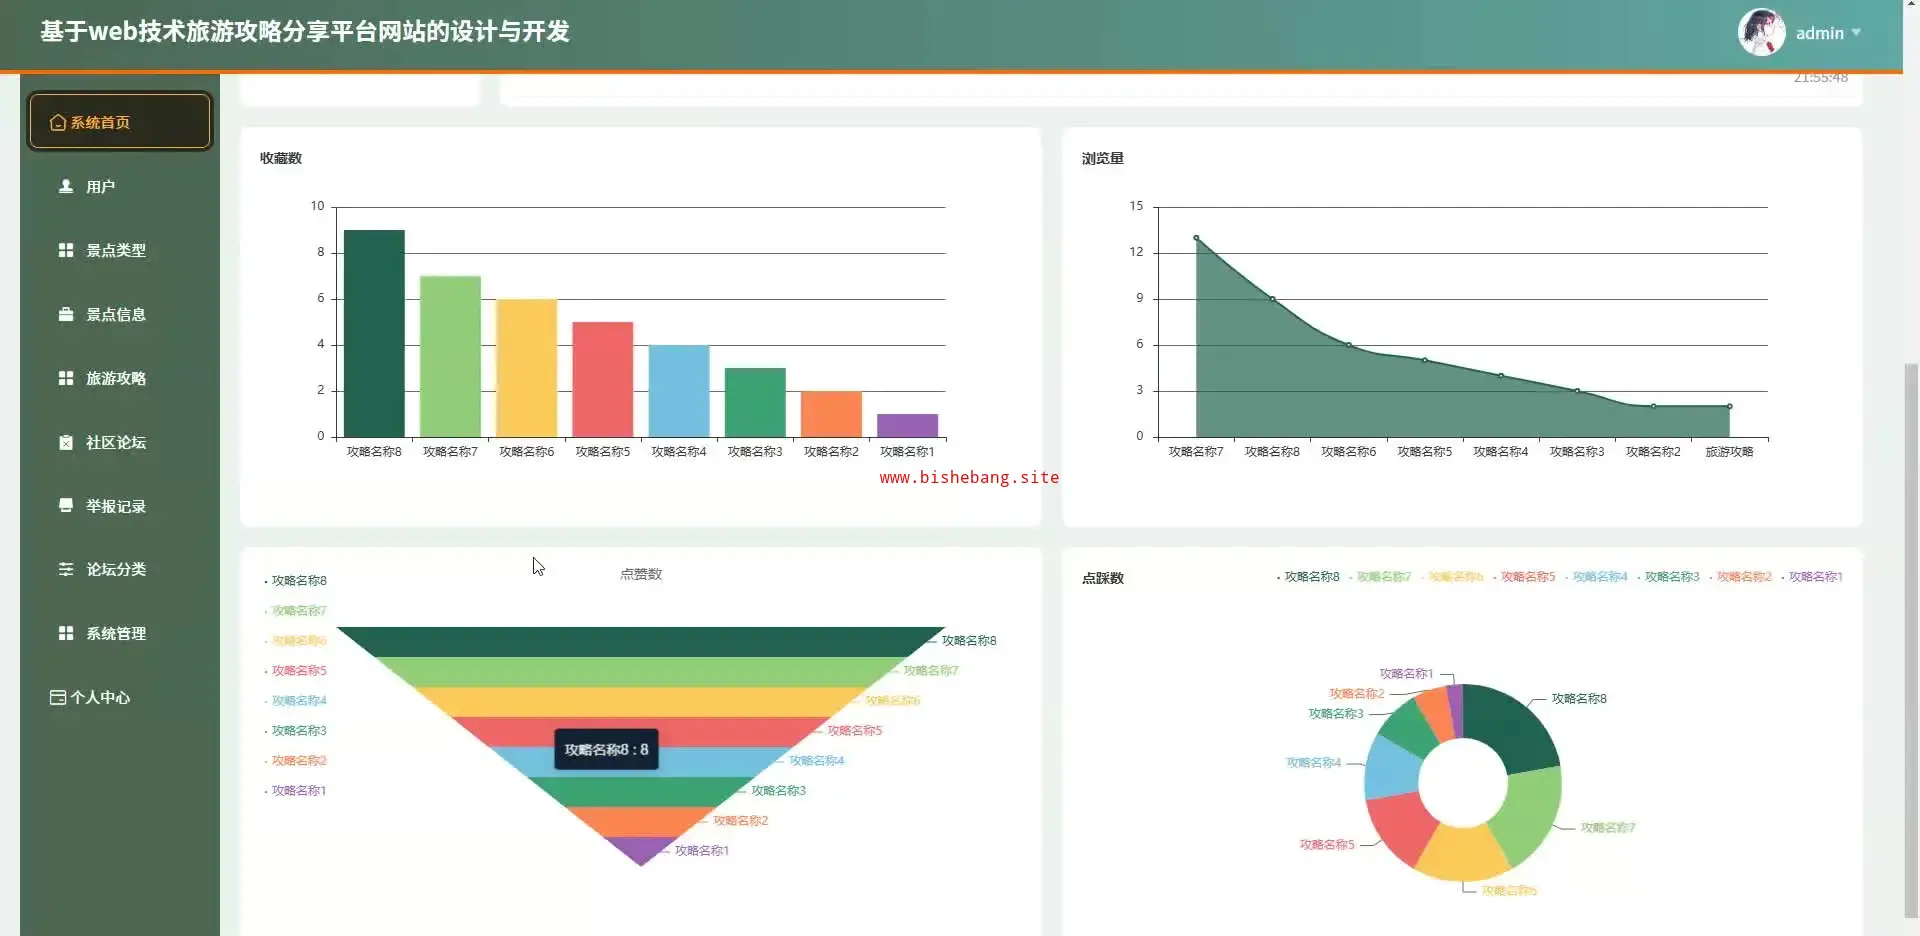
Task: Click the user icon beside 用户
Action: 66,186
